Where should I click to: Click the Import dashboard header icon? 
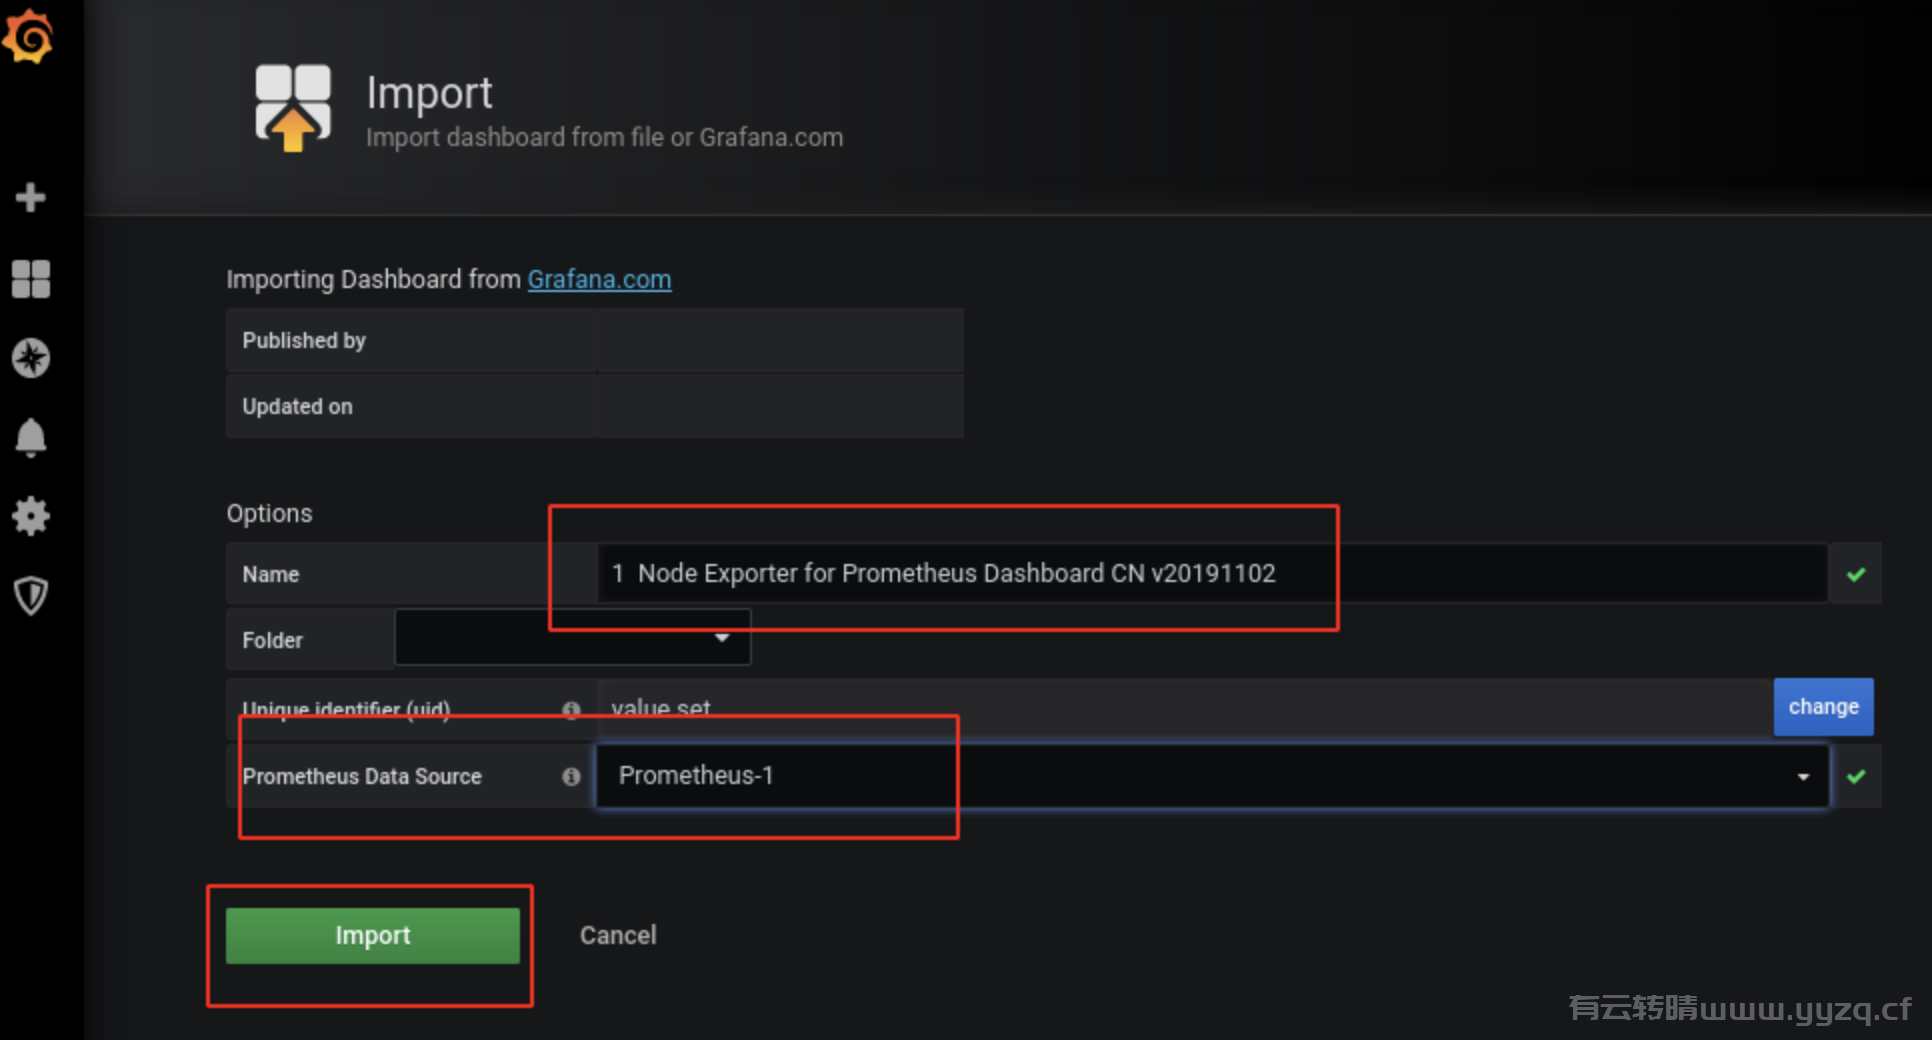click(x=292, y=107)
